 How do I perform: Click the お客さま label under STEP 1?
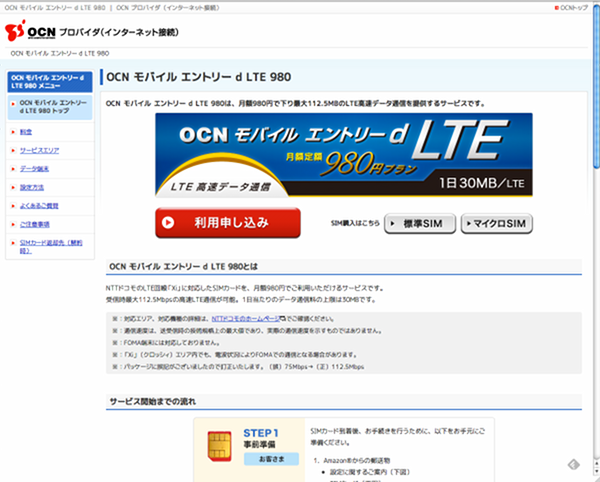[271, 459]
